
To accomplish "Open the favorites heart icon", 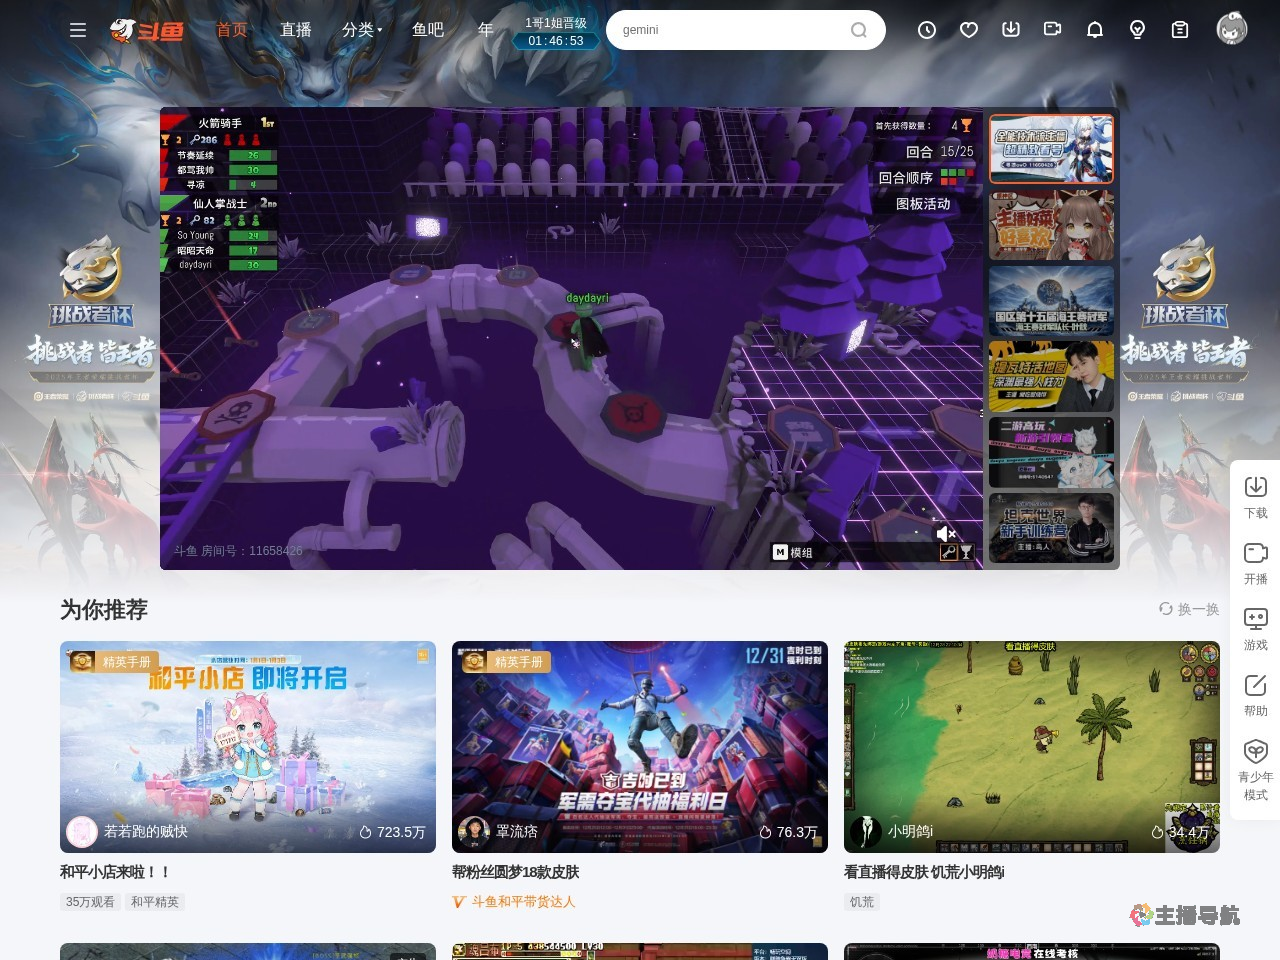I will [x=968, y=30].
